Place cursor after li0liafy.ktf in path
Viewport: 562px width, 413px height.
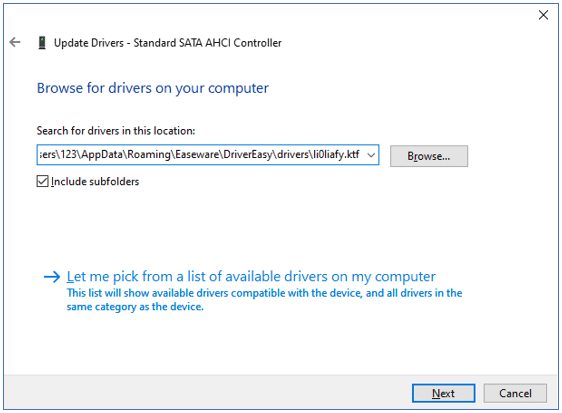360,155
